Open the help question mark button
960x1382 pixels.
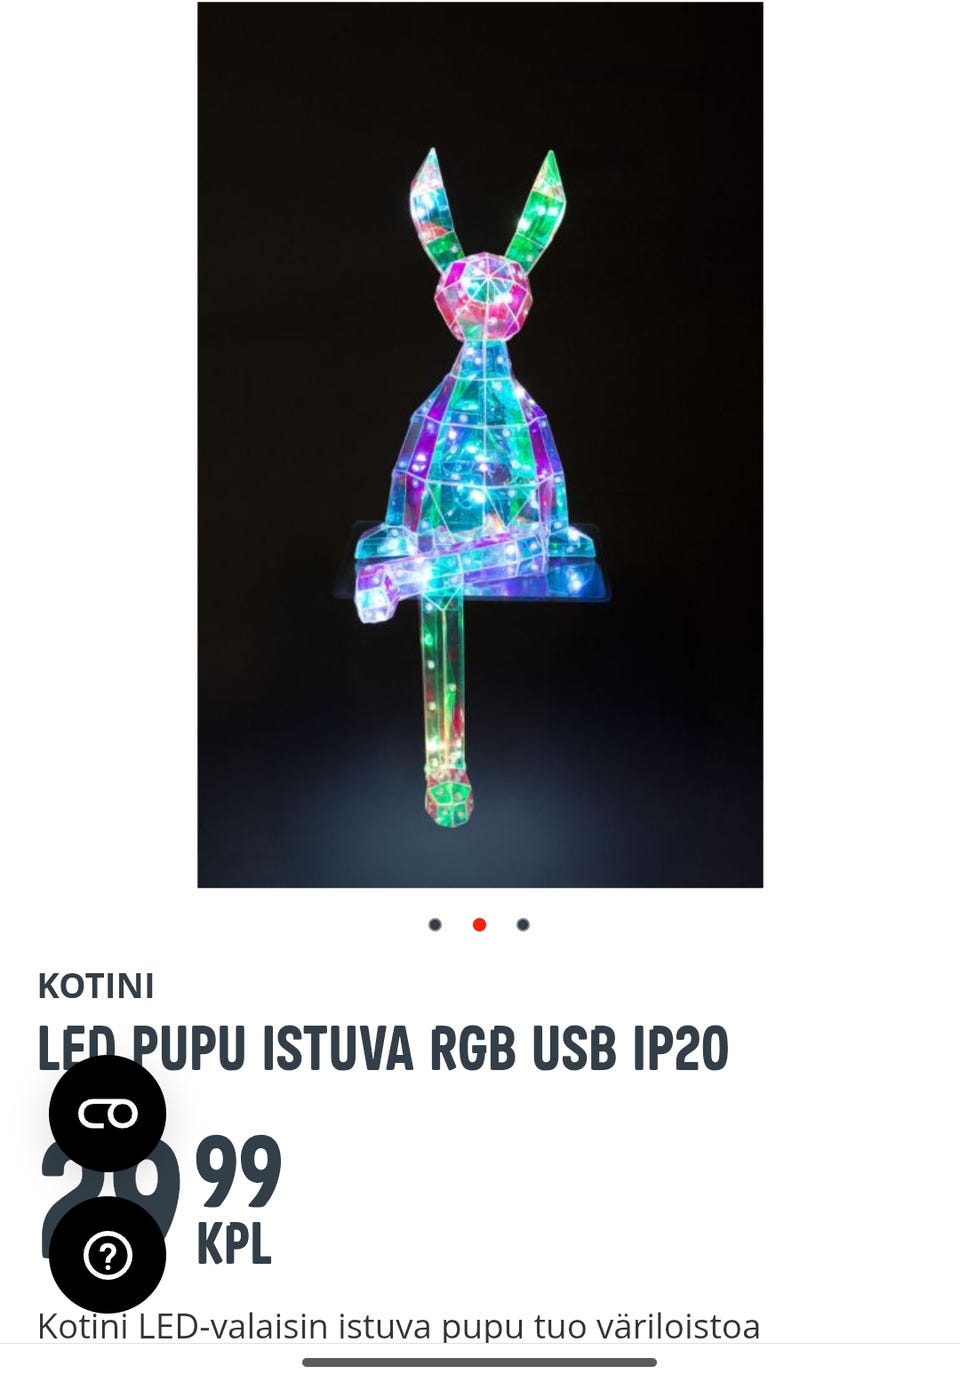(108, 1254)
